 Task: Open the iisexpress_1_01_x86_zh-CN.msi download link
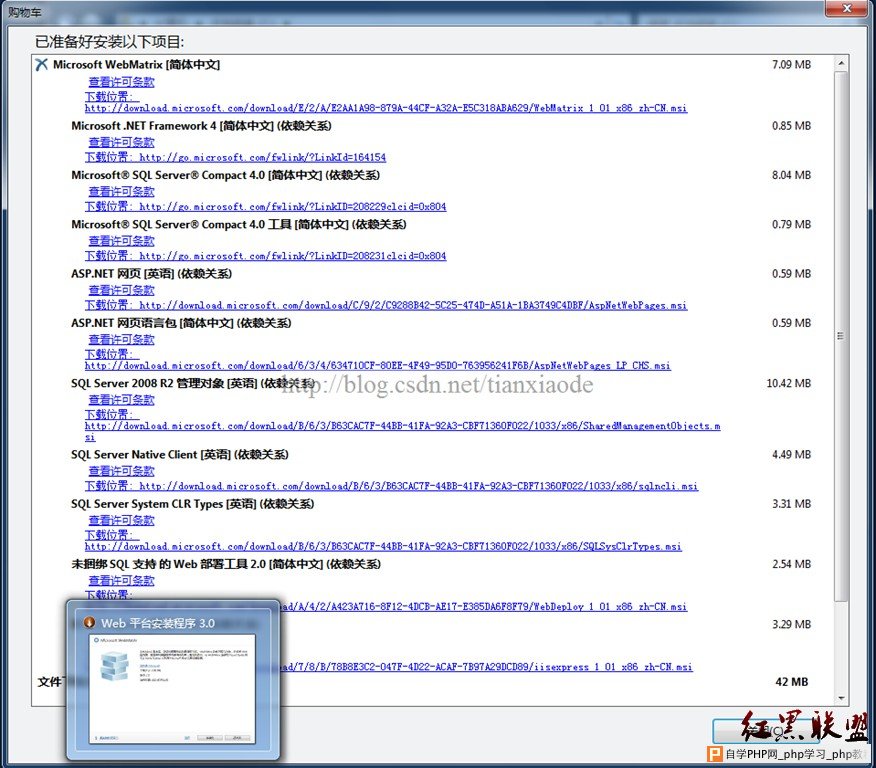[x=487, y=667]
